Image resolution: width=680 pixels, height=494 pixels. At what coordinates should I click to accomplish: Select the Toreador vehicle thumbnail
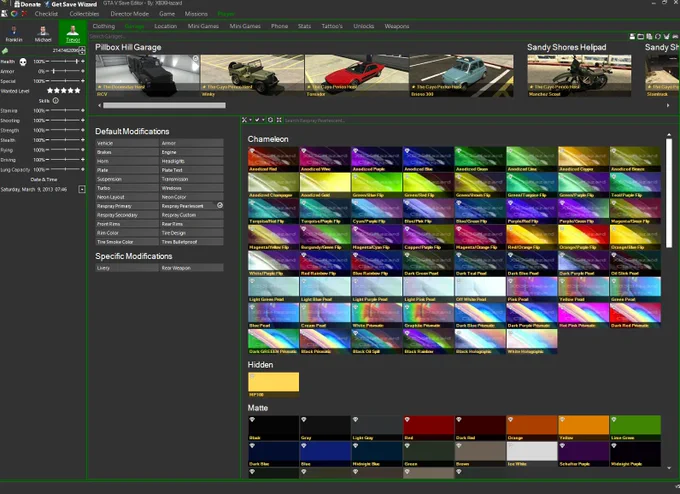(x=357, y=75)
